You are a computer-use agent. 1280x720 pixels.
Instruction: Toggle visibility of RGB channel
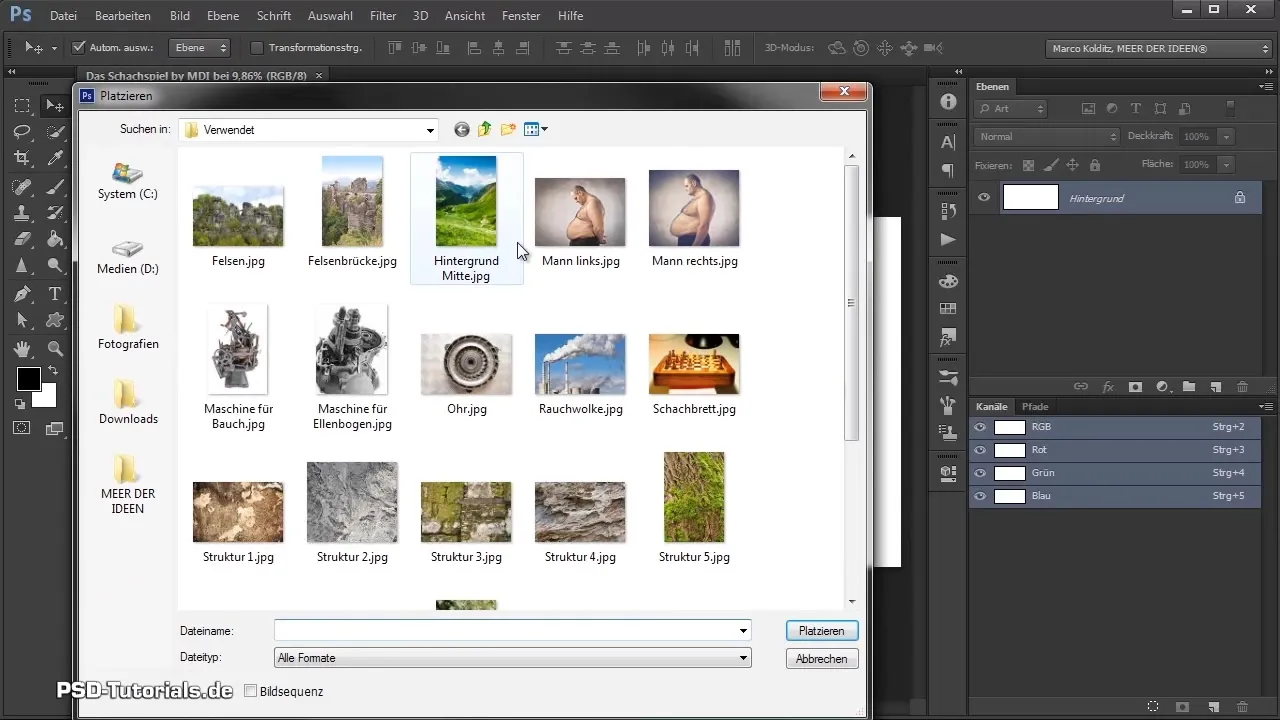coord(981,427)
